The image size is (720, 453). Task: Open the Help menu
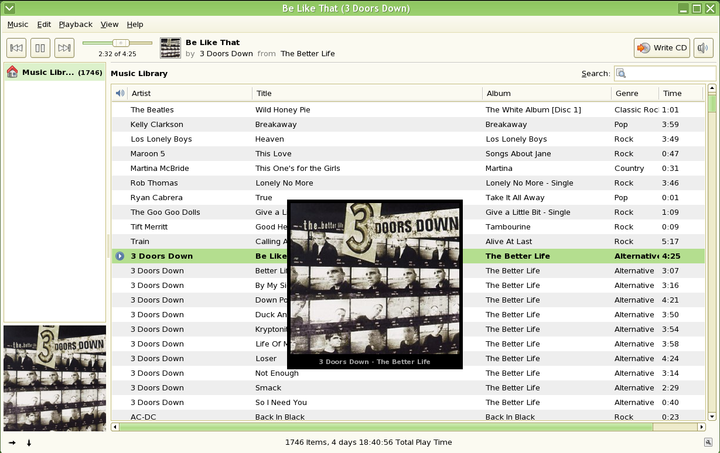[x=135, y=24]
